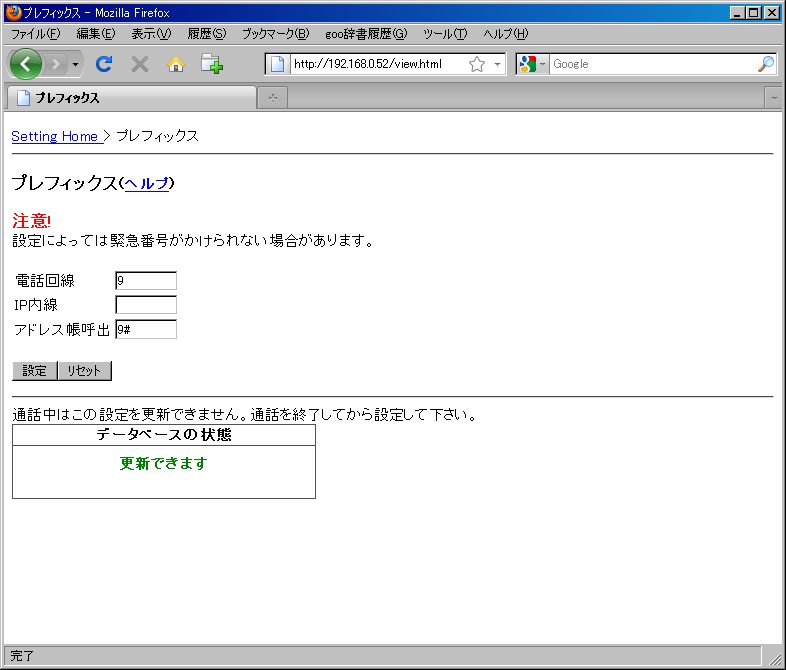
Task: Open the ツール menu
Action: [x=444, y=33]
